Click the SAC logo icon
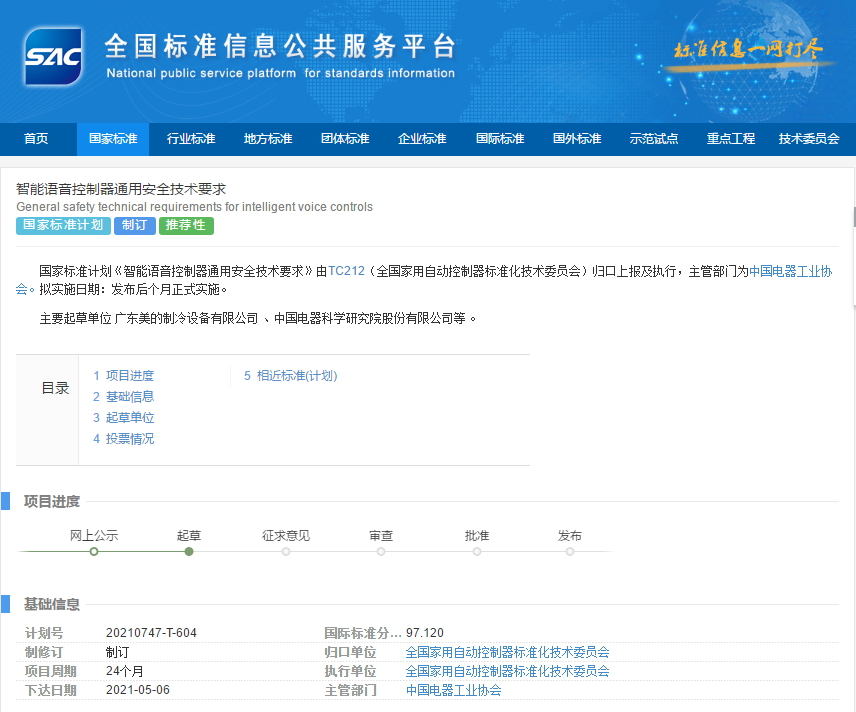 coord(53,56)
